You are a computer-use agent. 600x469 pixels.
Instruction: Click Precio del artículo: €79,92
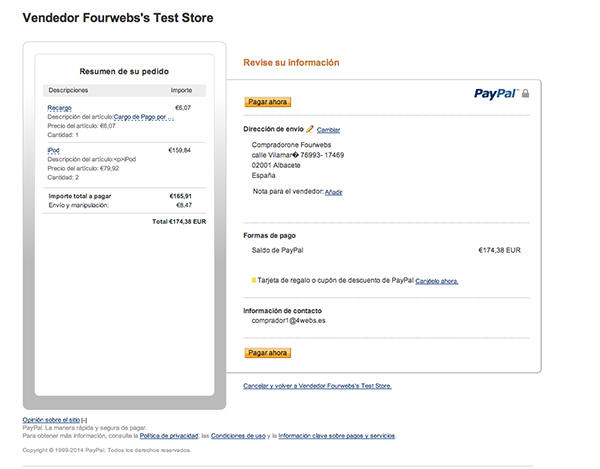[83, 168]
